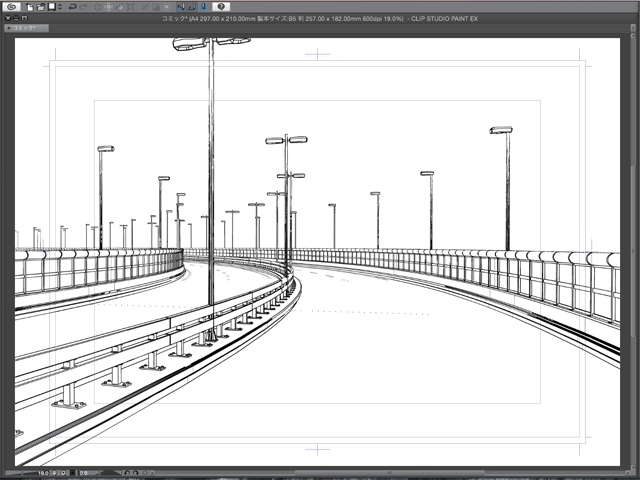Screen dimensions: 640x480
Task: Maximize the canvas window
Action: click(x=24, y=18)
